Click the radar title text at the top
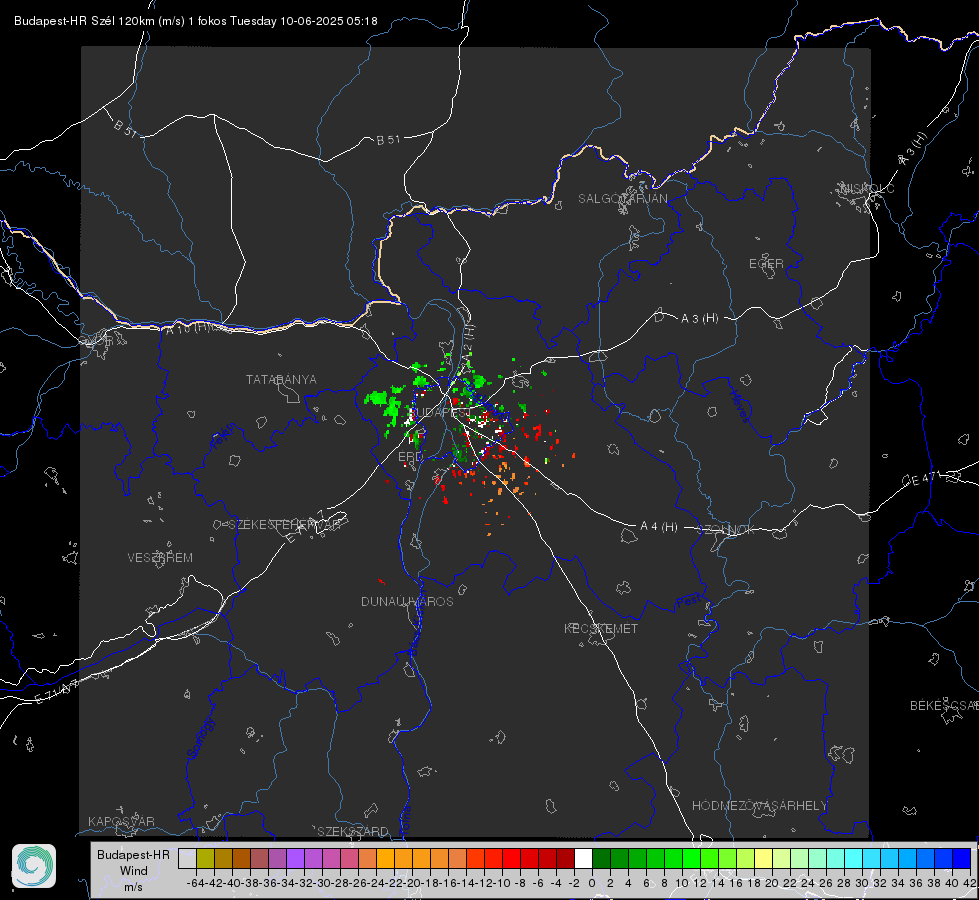Image resolution: width=979 pixels, height=900 pixels. 195,21
